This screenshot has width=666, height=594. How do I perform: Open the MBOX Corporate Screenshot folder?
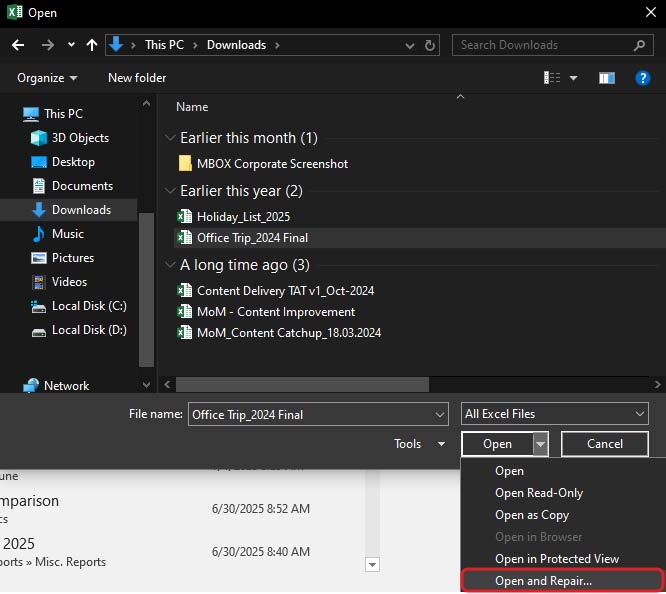272,164
